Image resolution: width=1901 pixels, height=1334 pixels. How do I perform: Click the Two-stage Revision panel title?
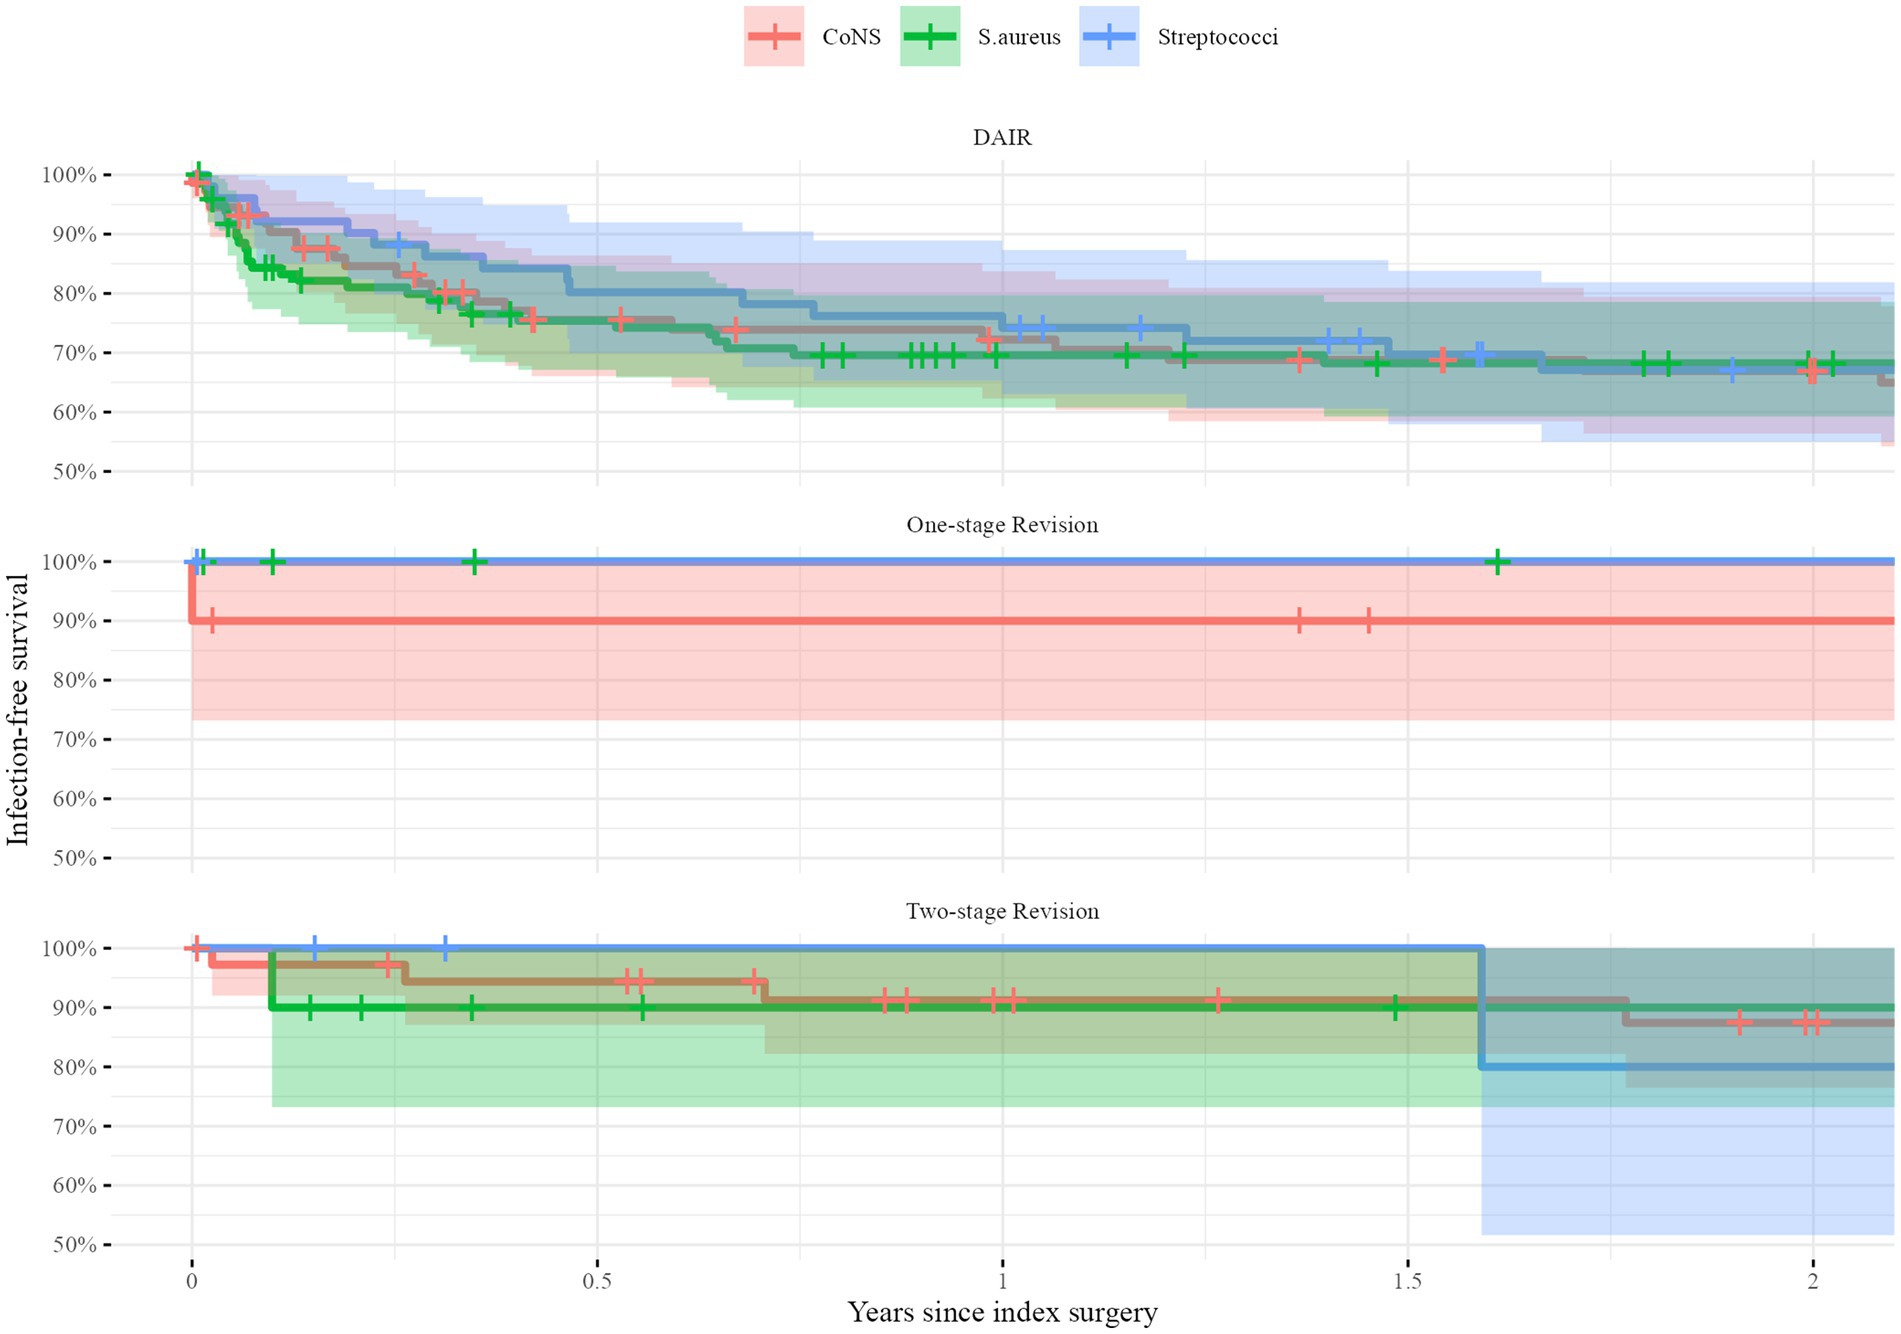pos(1002,911)
